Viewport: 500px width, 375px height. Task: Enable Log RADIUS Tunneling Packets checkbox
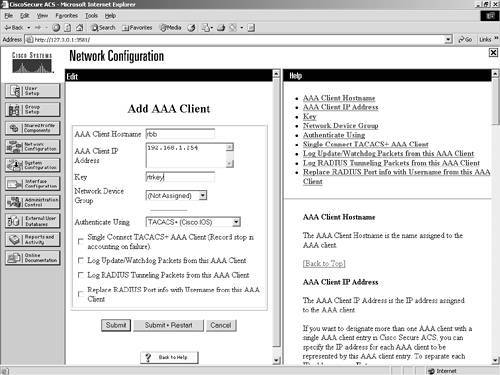point(80,275)
